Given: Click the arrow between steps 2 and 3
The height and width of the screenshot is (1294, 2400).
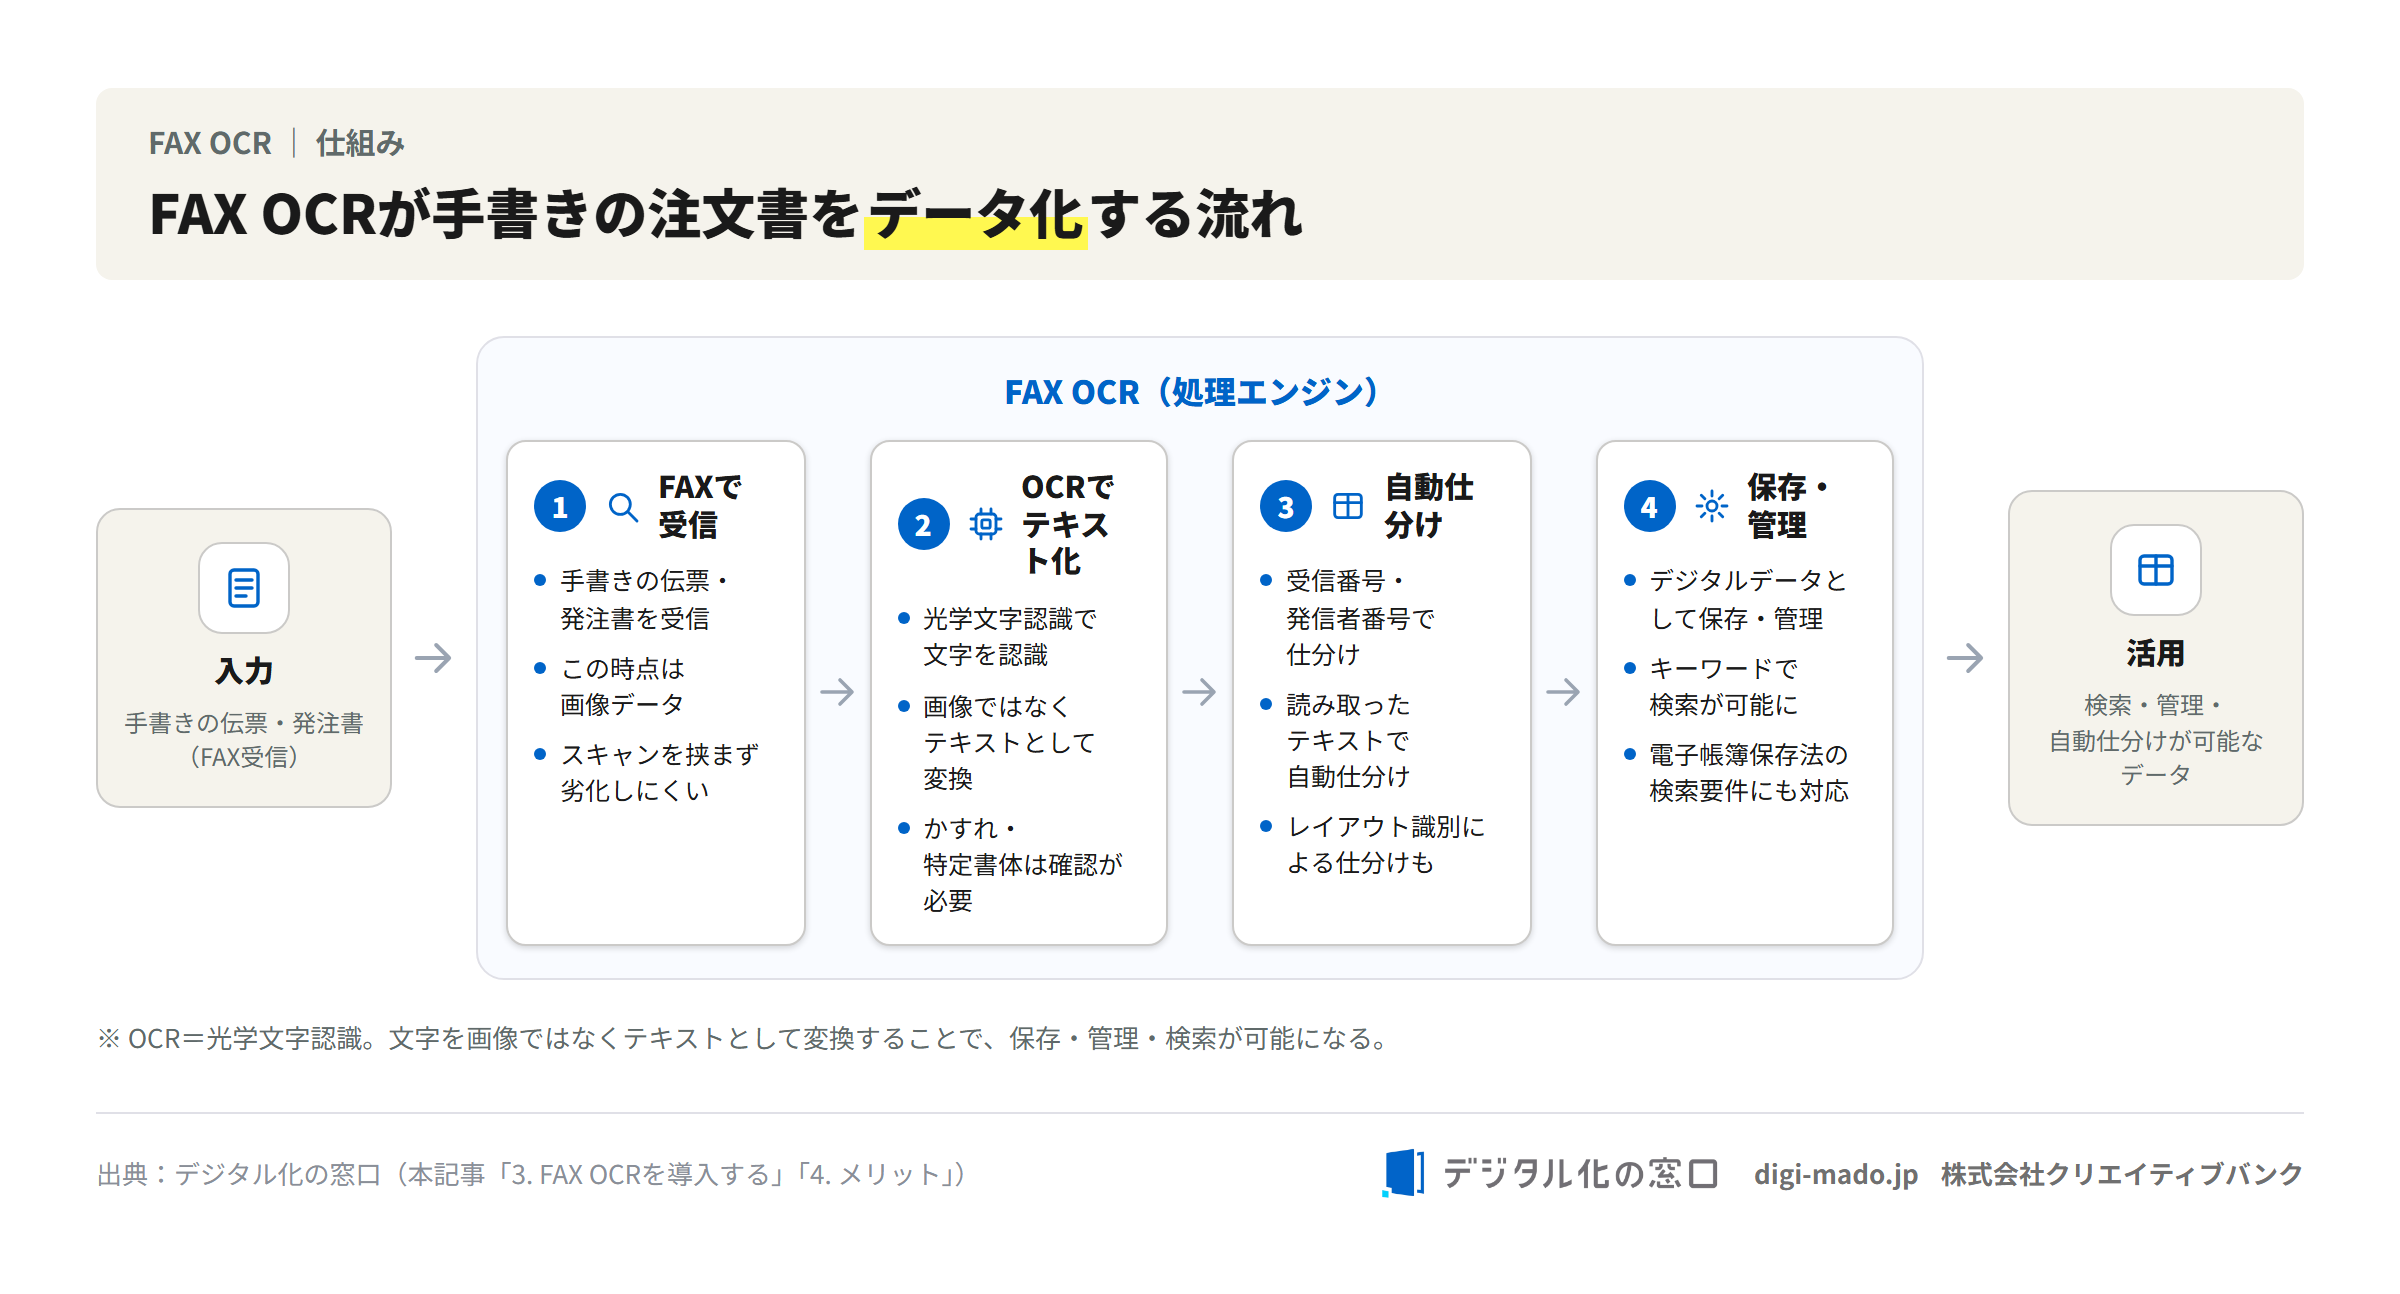Looking at the screenshot, I should (1199, 692).
